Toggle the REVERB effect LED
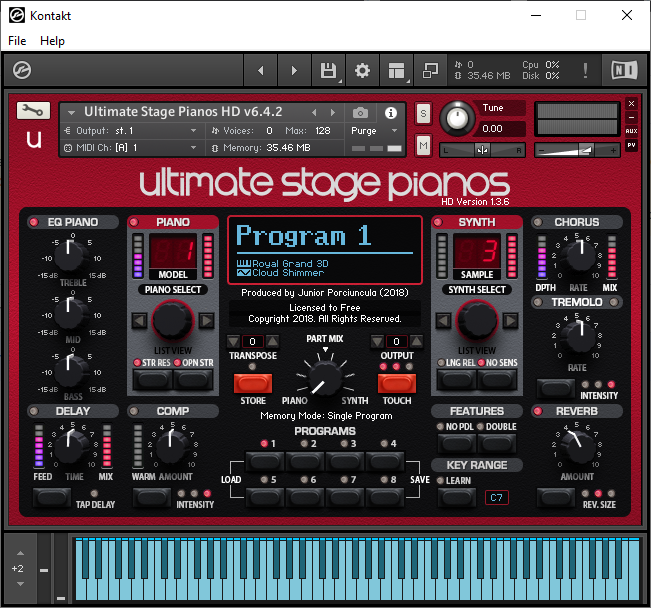Image resolution: width=651 pixels, height=608 pixels. [538, 411]
